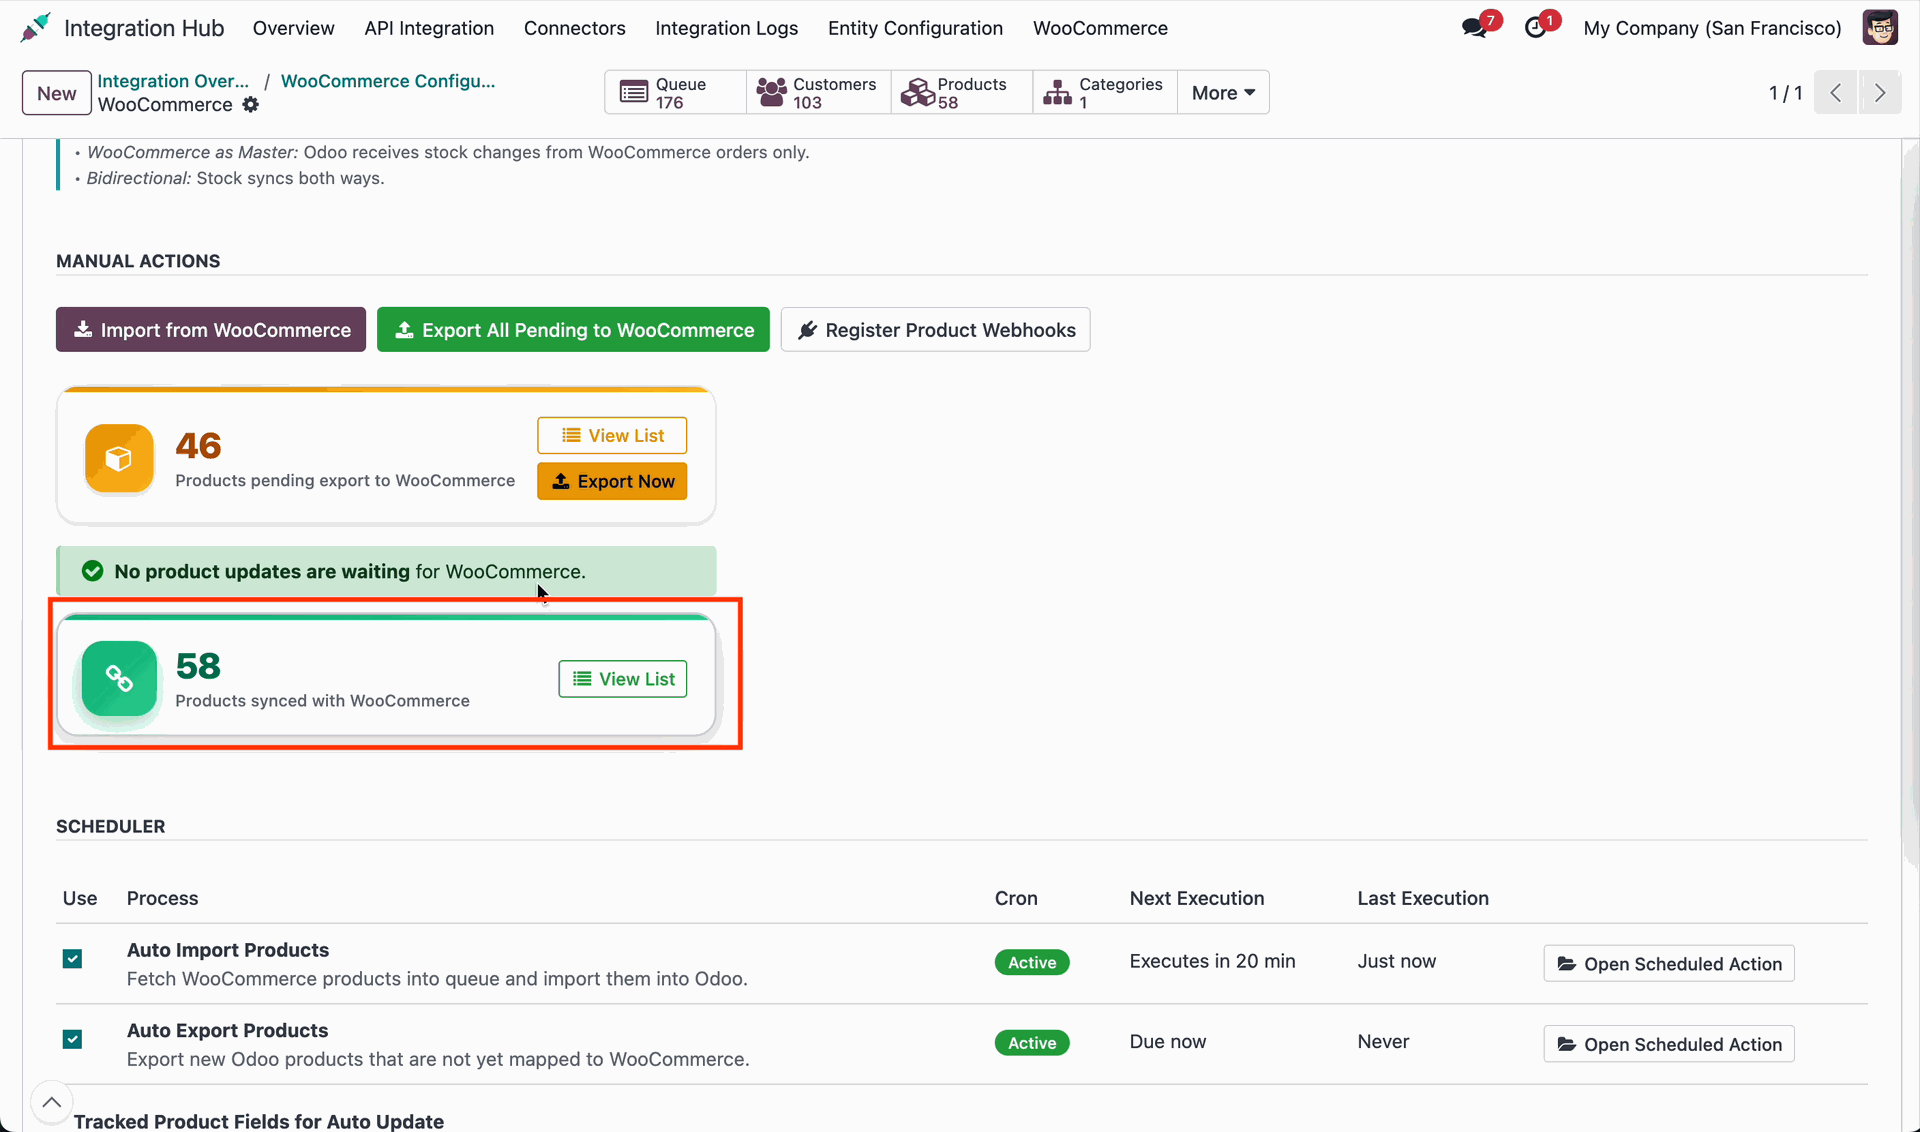The width and height of the screenshot is (1920, 1132).
Task: Click the green link icon for synced products
Action: 119,679
